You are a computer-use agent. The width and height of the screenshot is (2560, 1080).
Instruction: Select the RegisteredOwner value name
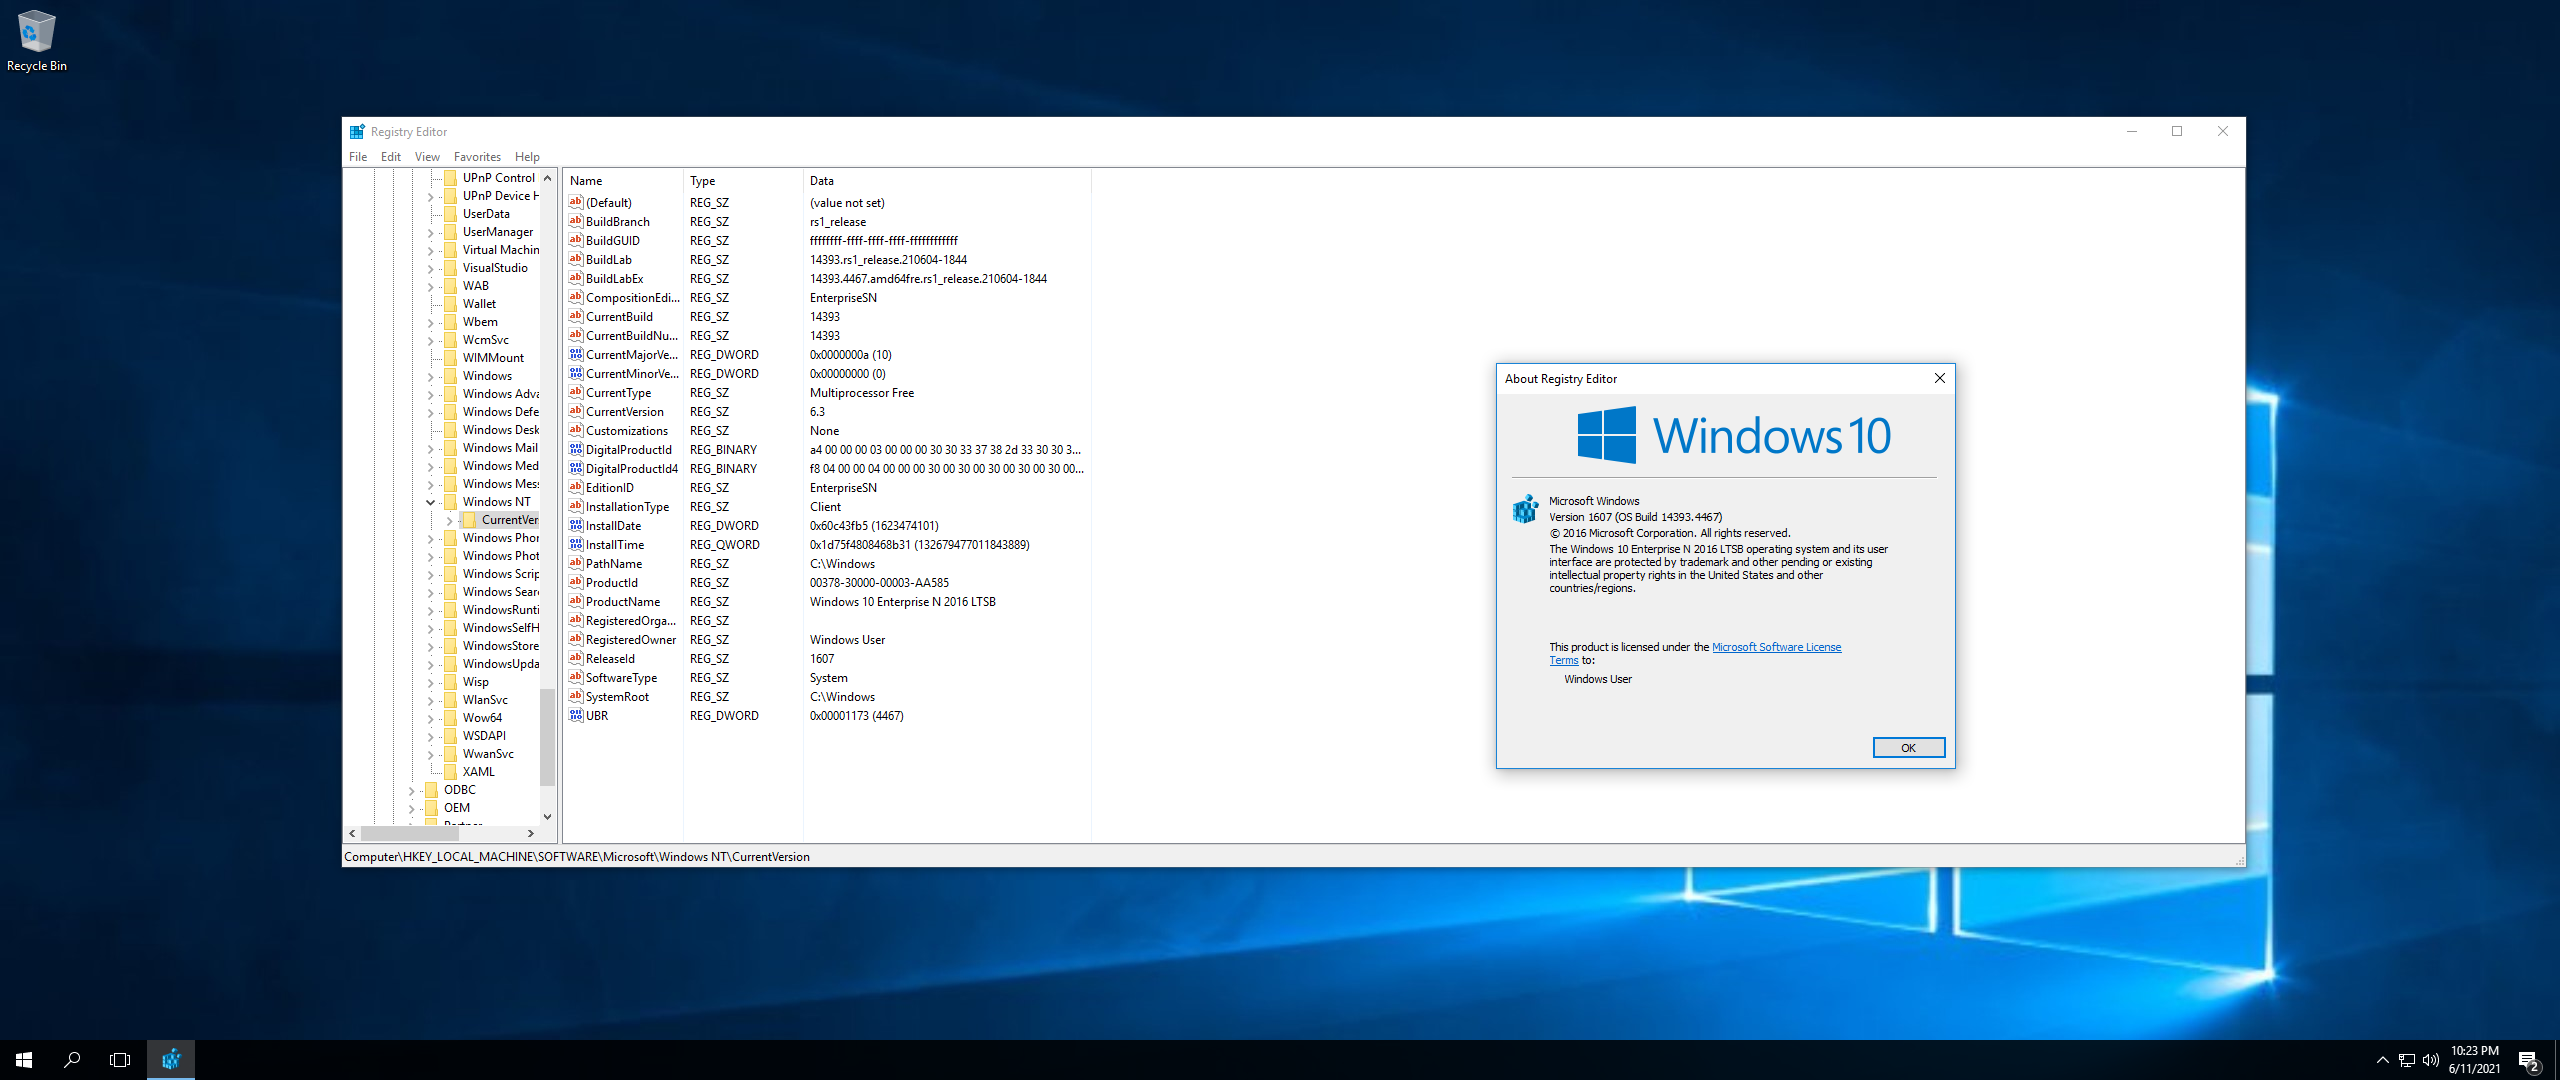pyautogui.click(x=631, y=639)
